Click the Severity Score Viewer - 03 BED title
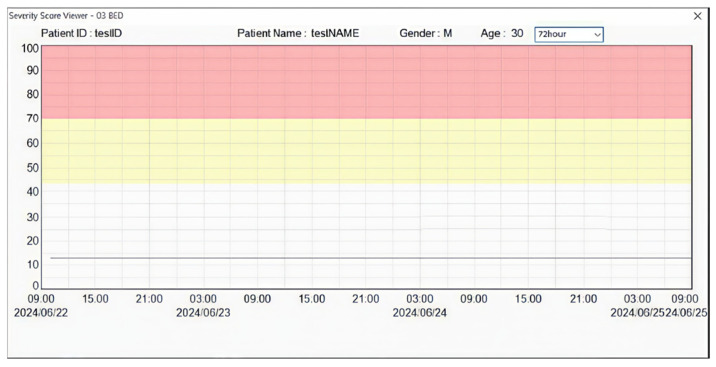Screen dimensions: 716x367 [x=66, y=16]
